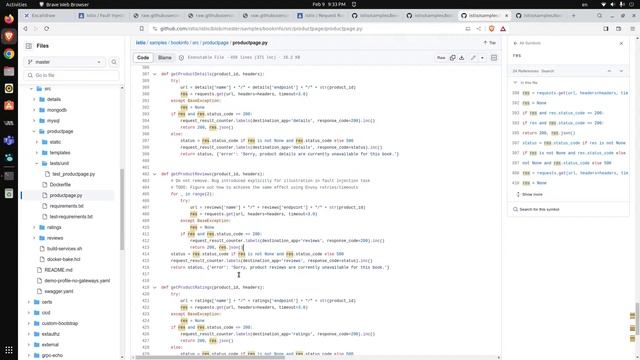Open demo-profile-no-gateways.yaml file
Screen dimensions: 640x360
tap(77, 280)
